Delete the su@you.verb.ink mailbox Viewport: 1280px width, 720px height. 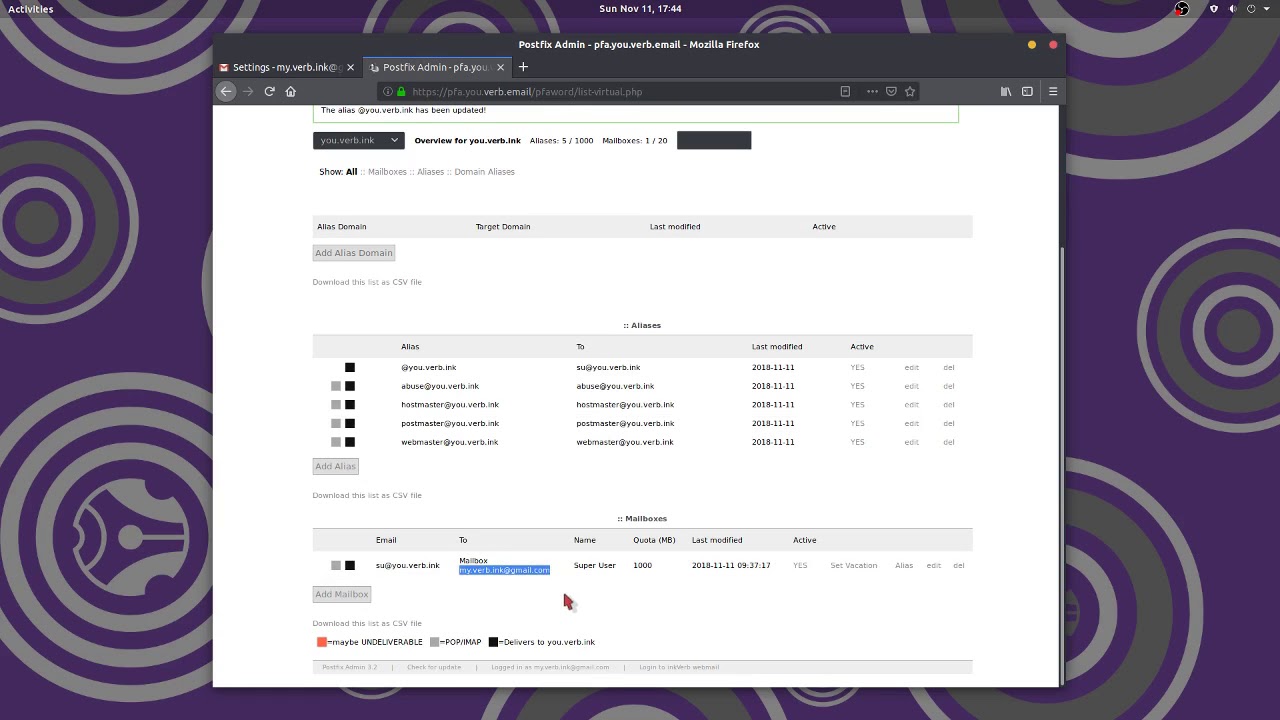pos(959,565)
